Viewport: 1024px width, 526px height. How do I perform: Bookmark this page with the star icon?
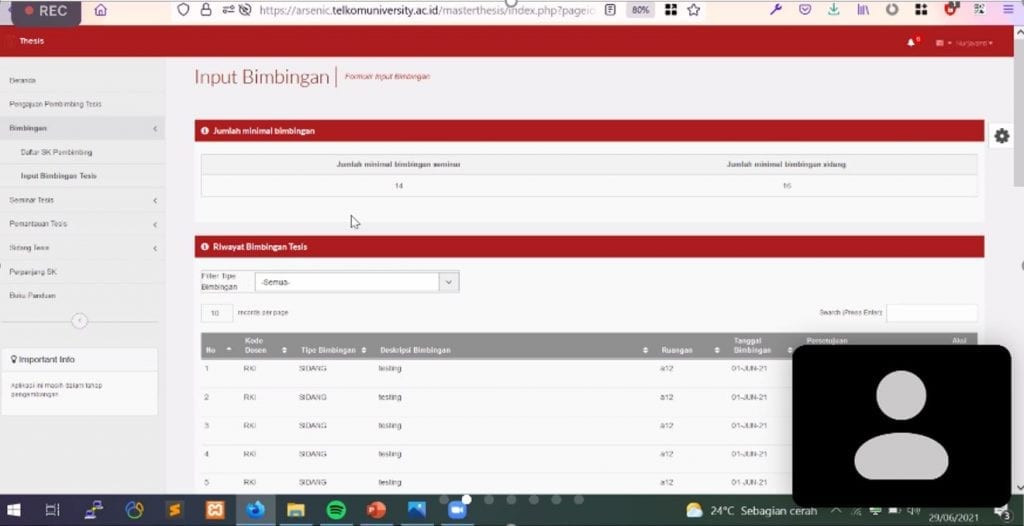point(693,10)
